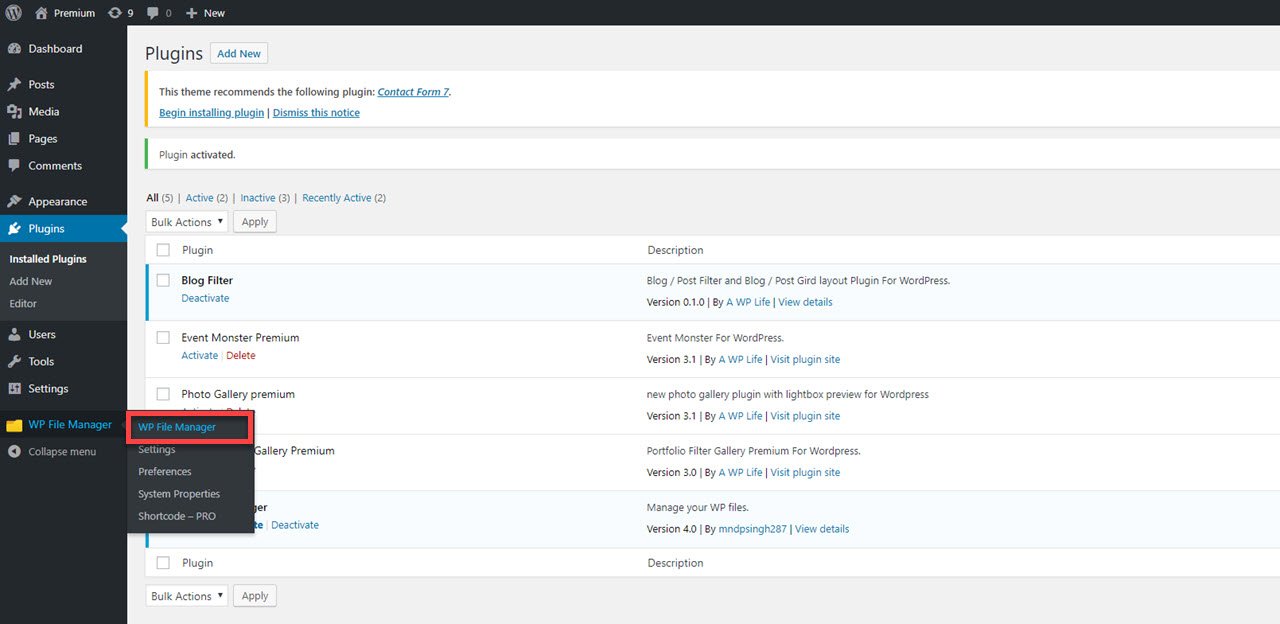Click the Appearance paintbrush icon
The image size is (1280, 624).
pos(14,201)
